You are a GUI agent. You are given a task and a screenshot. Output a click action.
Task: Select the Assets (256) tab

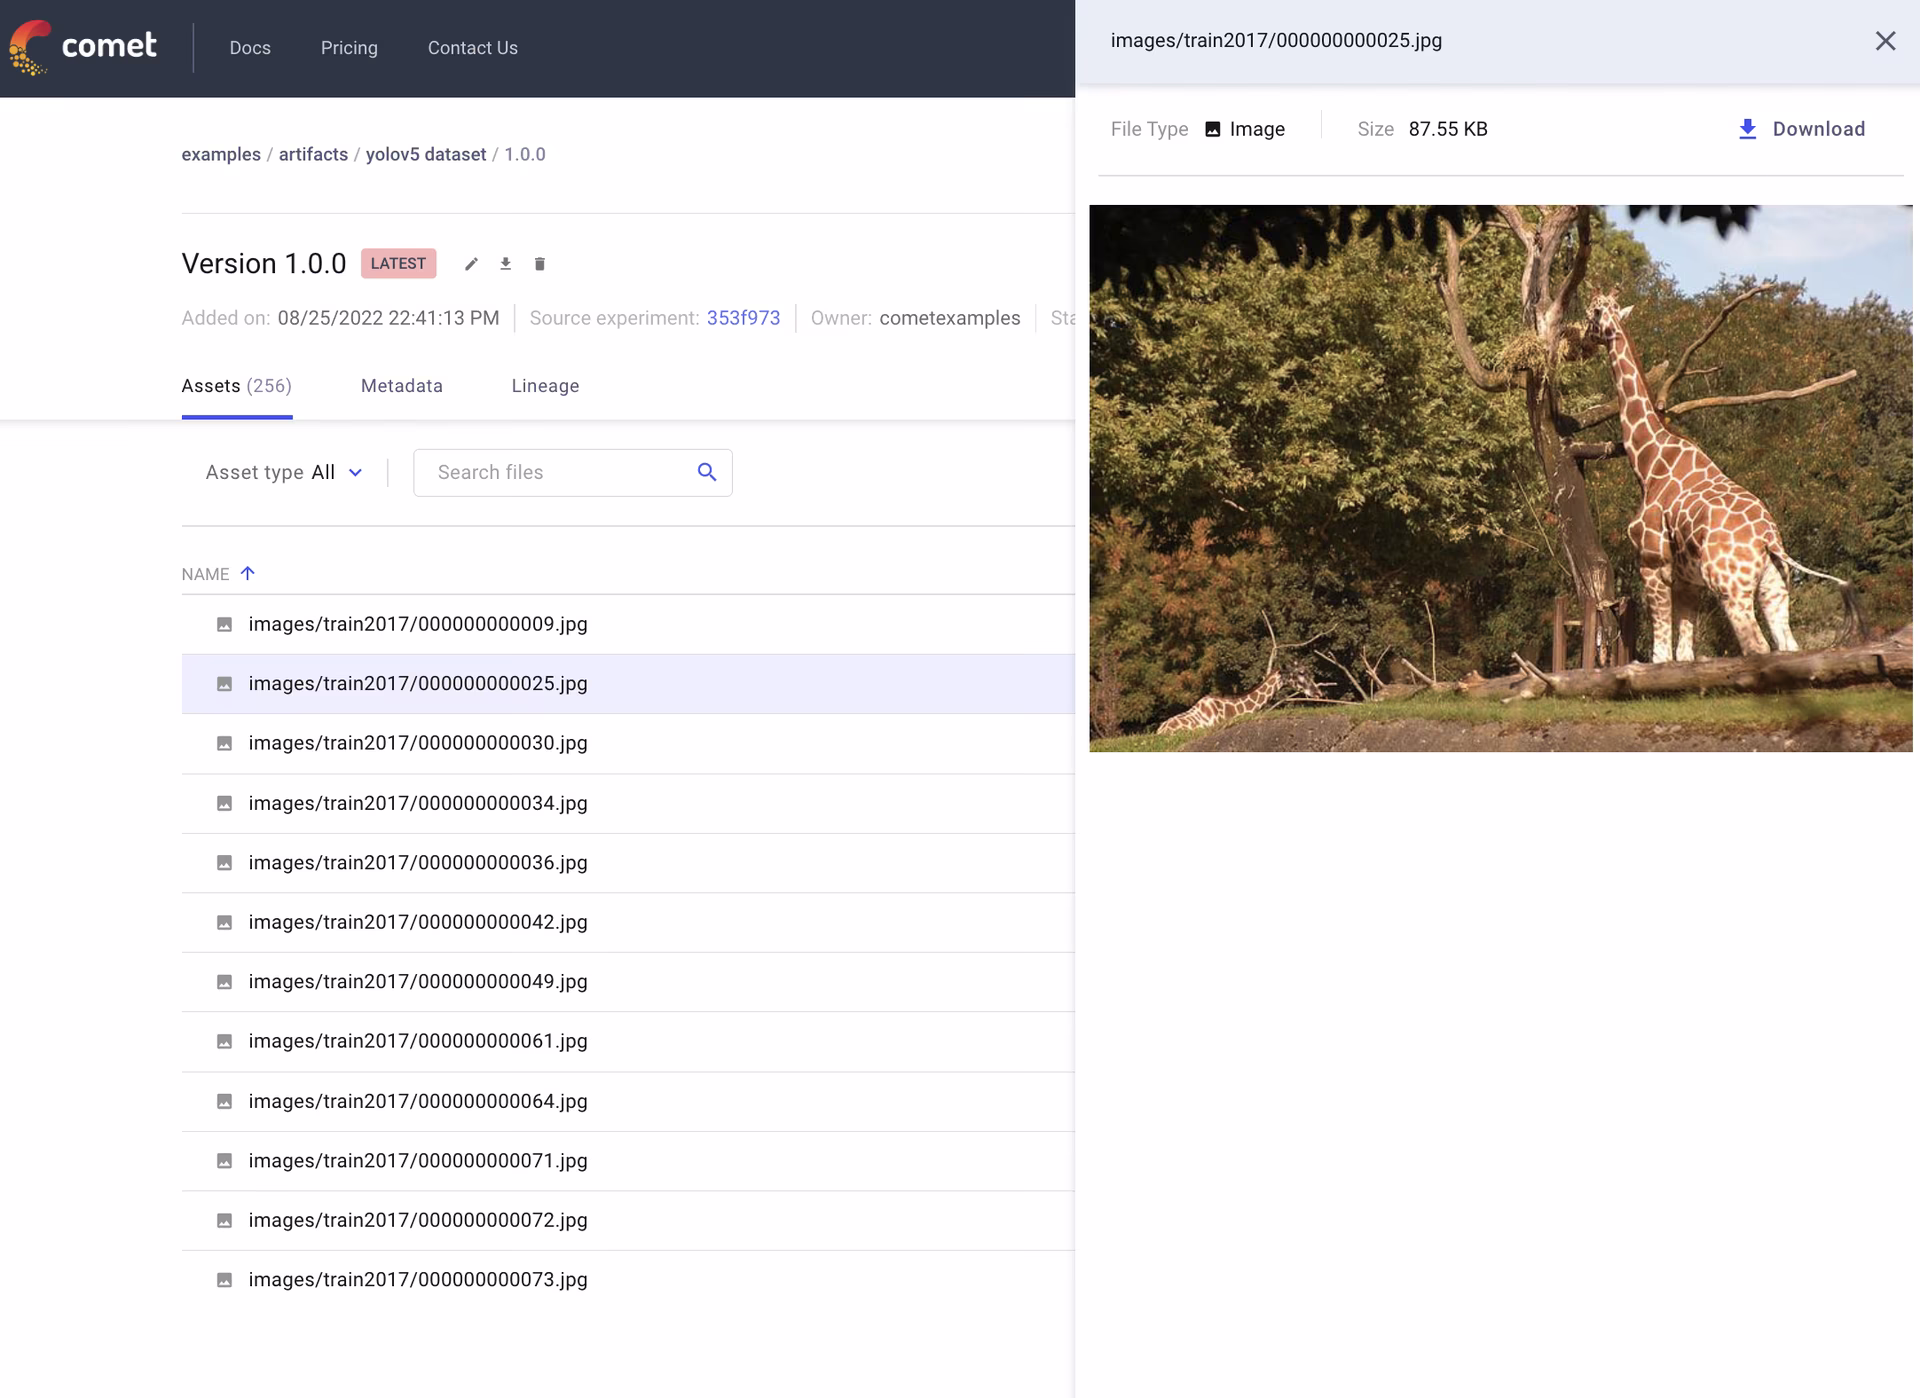pyautogui.click(x=236, y=386)
